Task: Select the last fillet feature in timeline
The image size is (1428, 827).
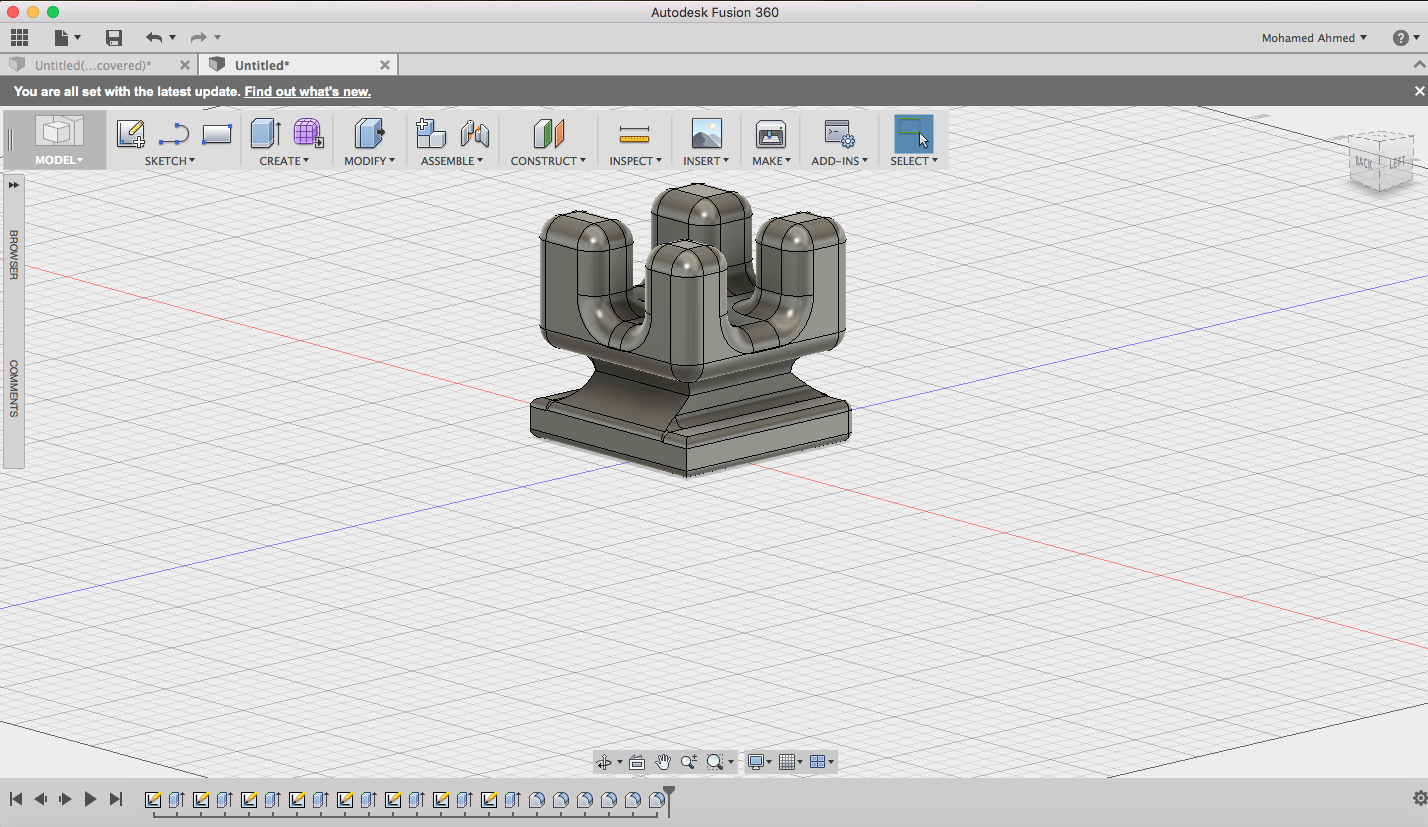Action: point(657,800)
